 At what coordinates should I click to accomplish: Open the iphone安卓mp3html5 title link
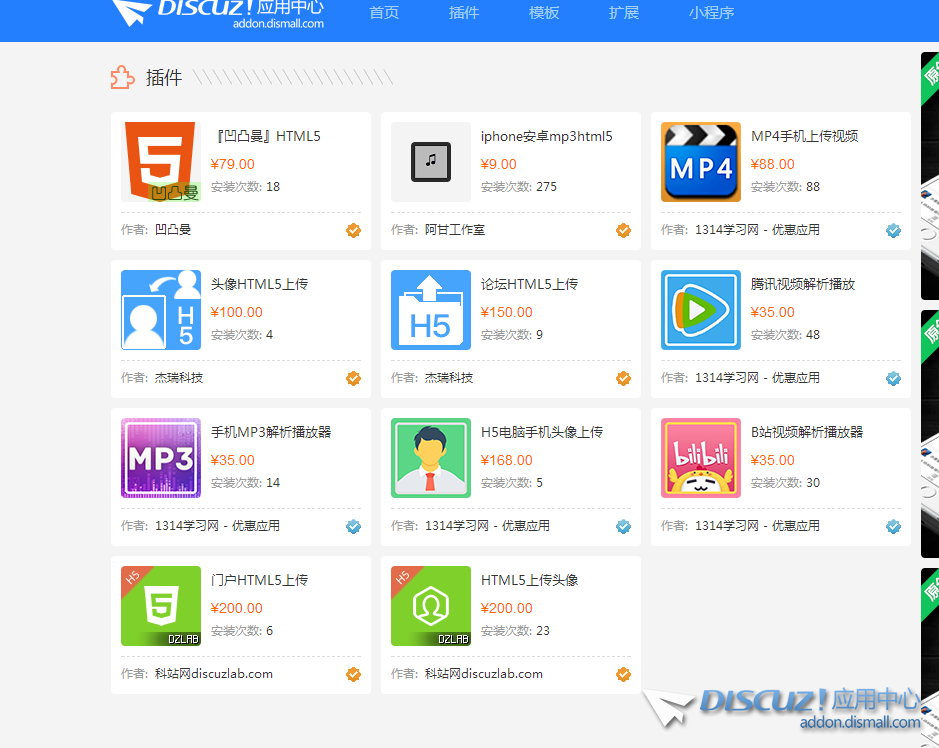[x=547, y=137]
